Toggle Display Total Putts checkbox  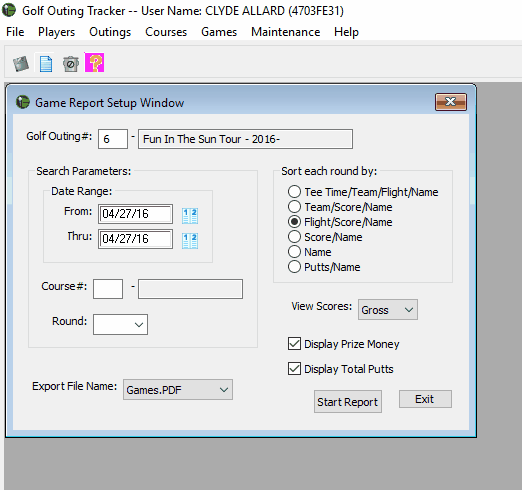pos(294,369)
